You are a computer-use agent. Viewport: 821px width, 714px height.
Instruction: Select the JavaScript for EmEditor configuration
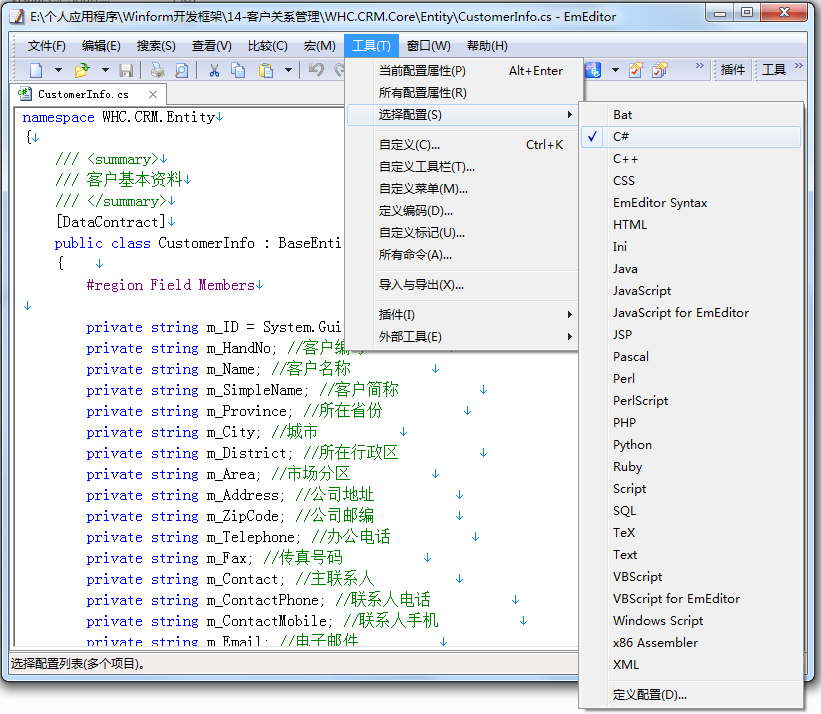(691, 313)
